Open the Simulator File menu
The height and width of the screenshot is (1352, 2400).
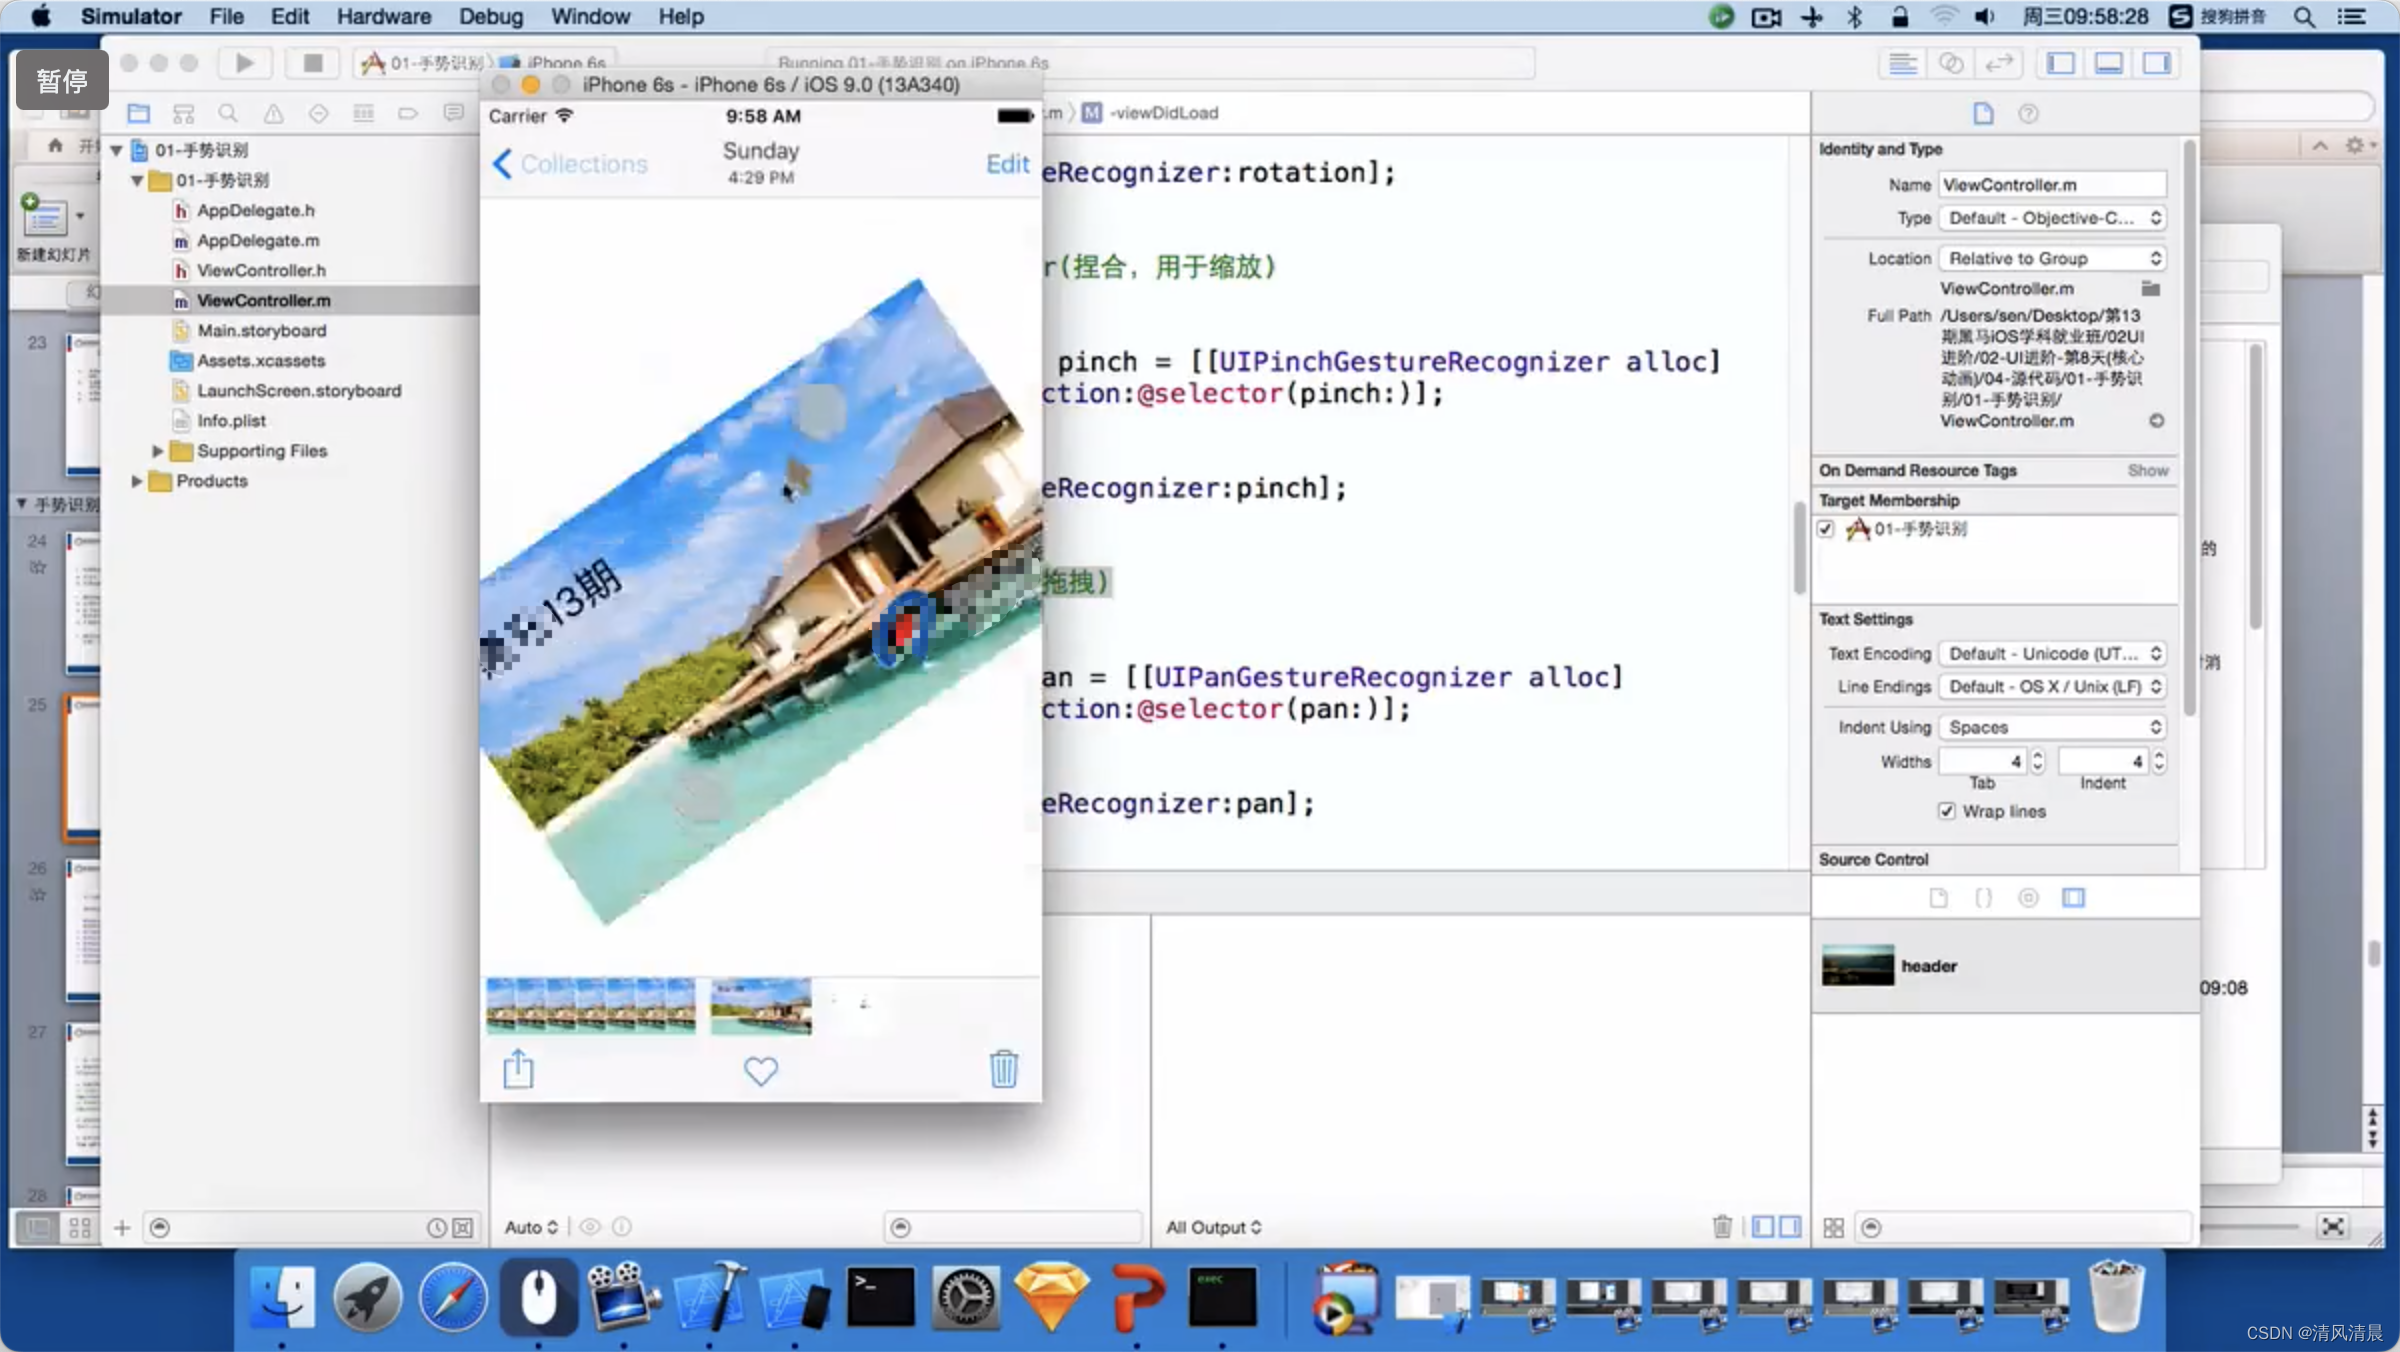pos(226,16)
